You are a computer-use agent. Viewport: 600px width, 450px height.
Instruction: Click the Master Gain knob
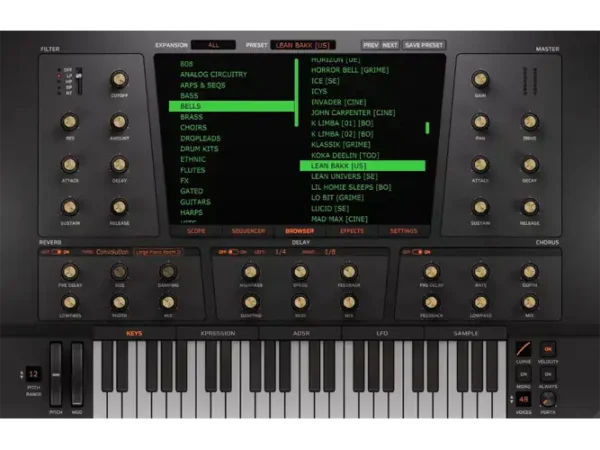pos(480,79)
